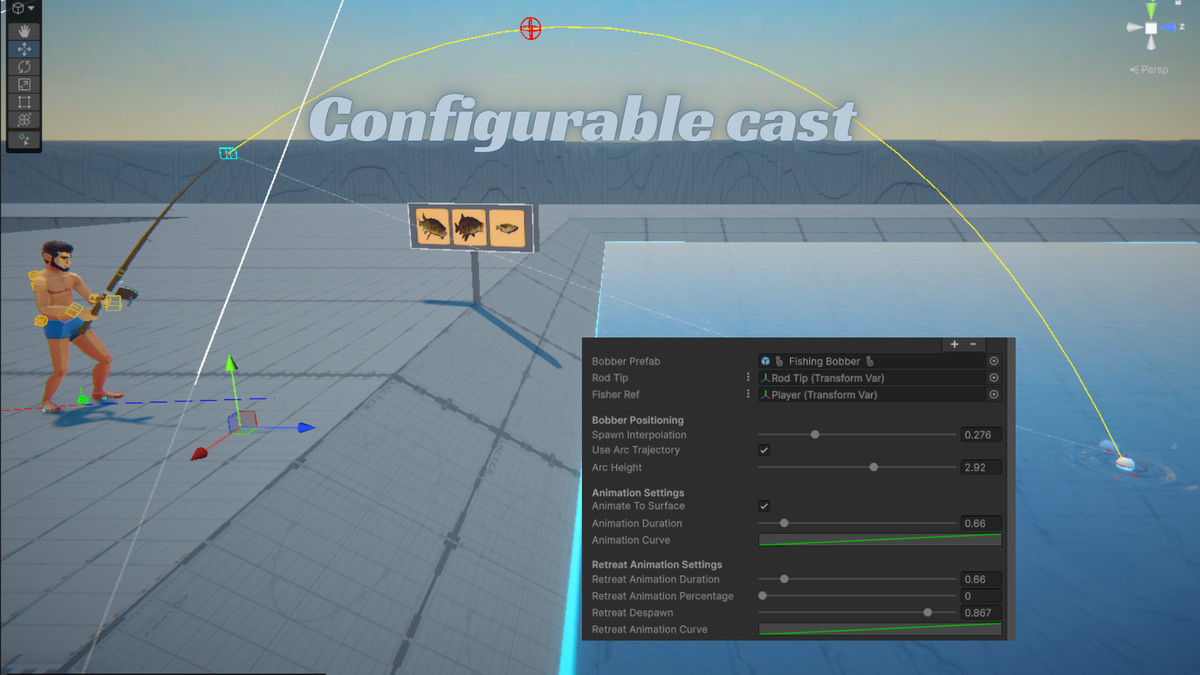The height and width of the screenshot is (675, 1200).
Task: Uncheck Animate To Surface
Action: pos(764,506)
